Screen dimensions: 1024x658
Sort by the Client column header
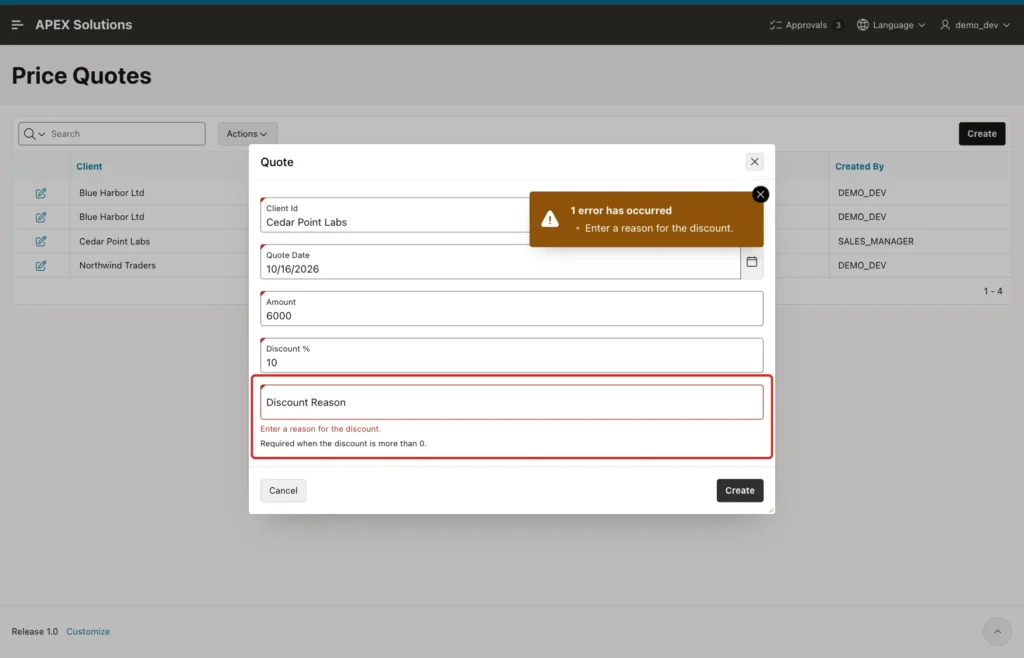[89, 166]
